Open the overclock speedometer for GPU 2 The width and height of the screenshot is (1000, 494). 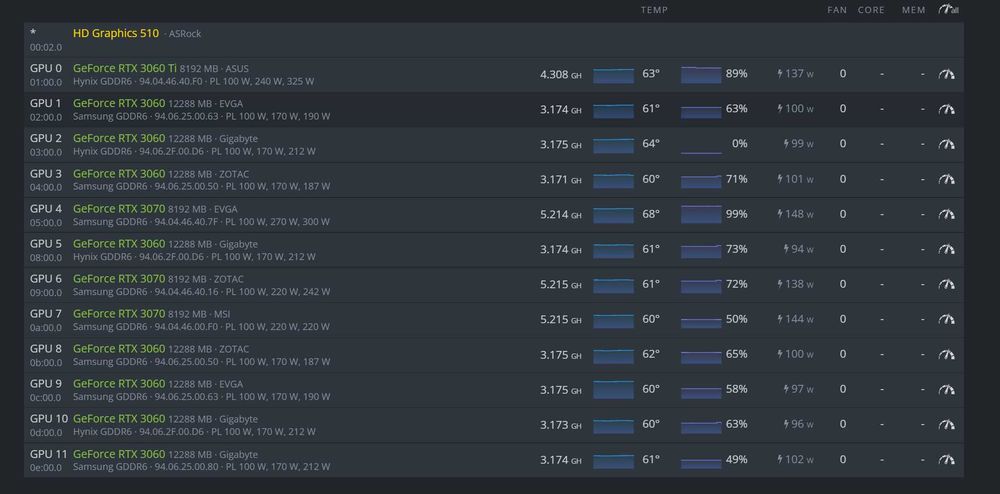click(x=946, y=144)
